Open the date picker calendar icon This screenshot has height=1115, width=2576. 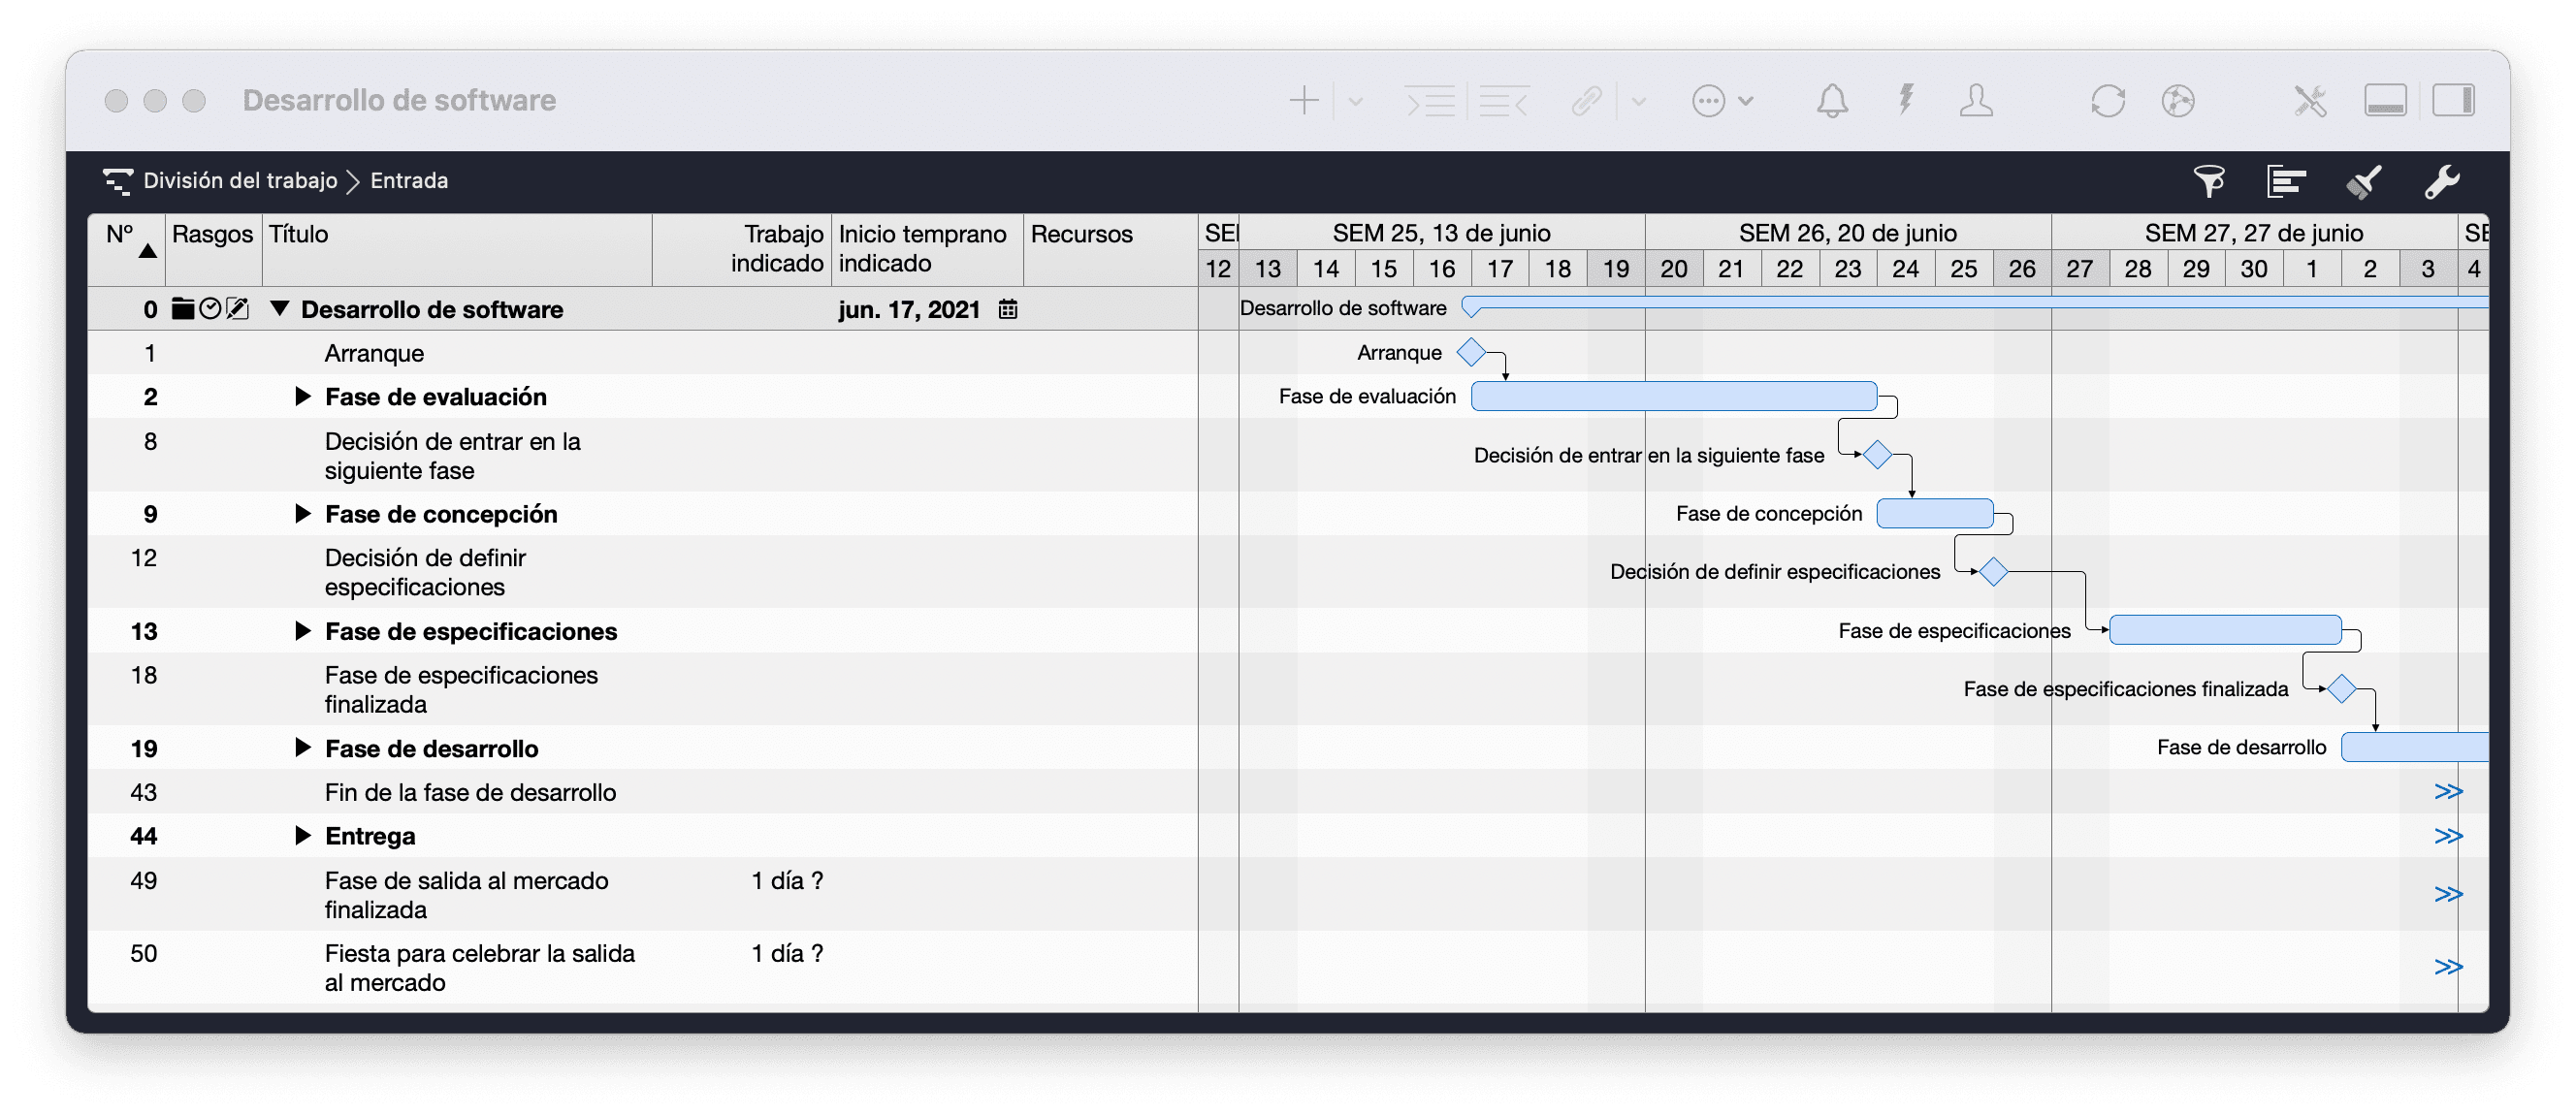pos(1008,310)
